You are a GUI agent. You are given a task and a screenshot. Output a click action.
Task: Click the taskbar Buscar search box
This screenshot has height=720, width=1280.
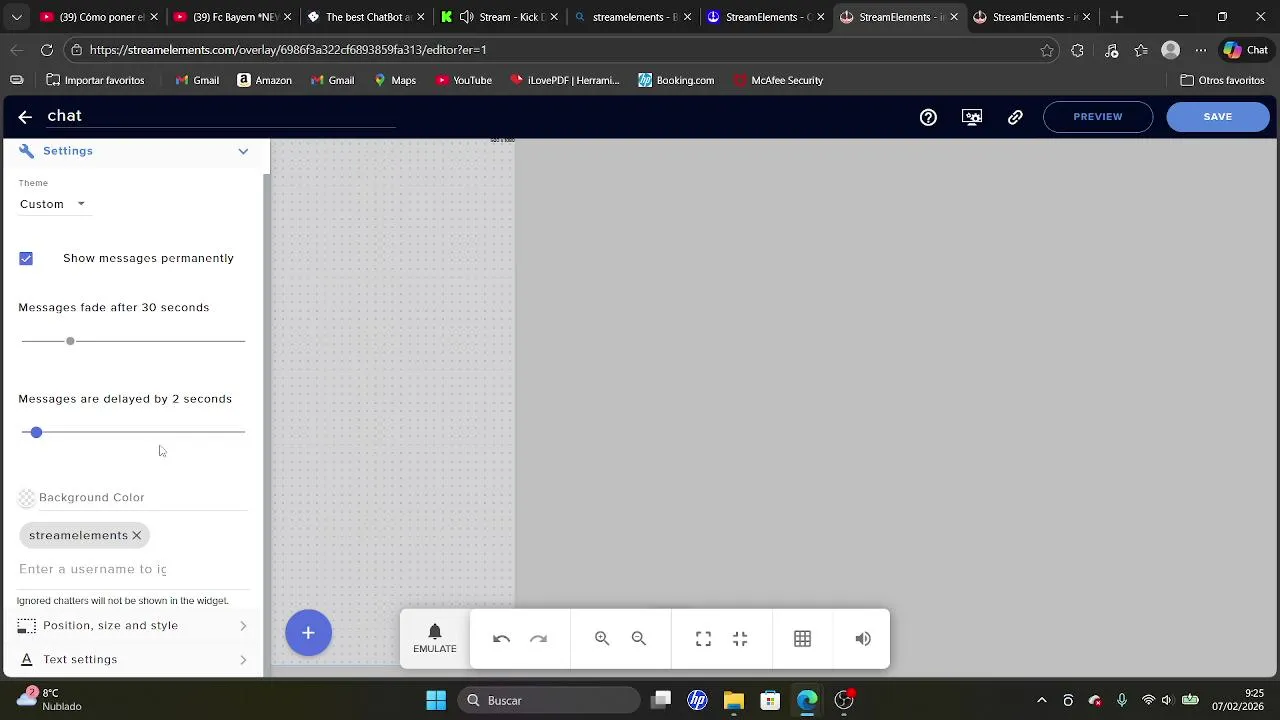(549, 701)
